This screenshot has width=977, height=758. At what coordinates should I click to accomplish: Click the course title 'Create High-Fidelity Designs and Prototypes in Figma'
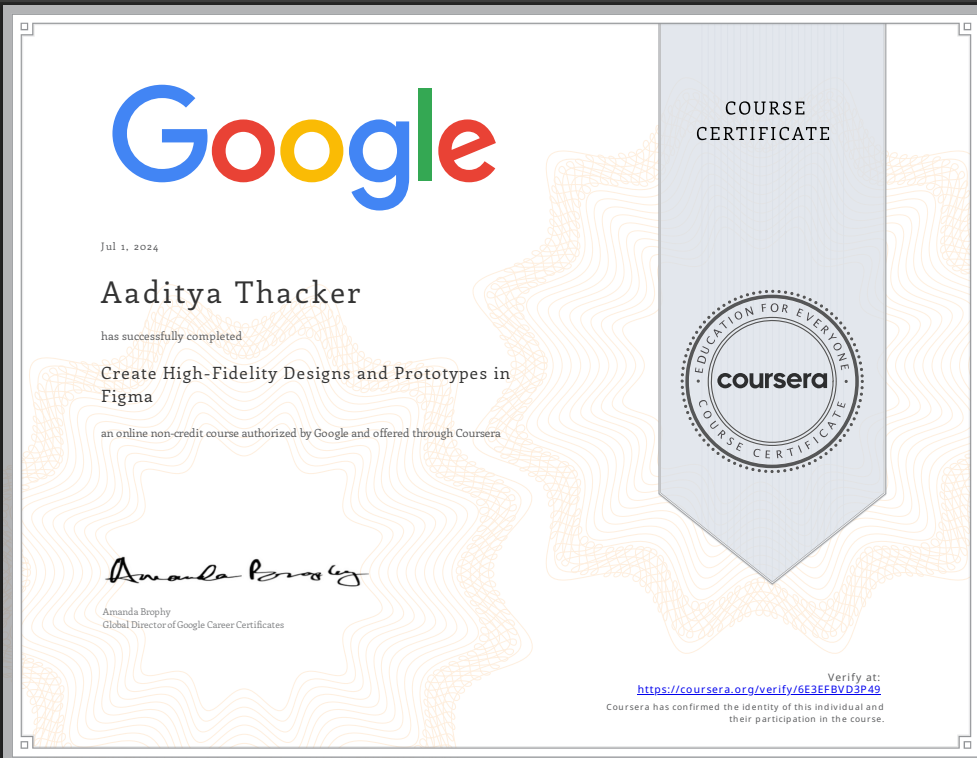[x=305, y=384]
